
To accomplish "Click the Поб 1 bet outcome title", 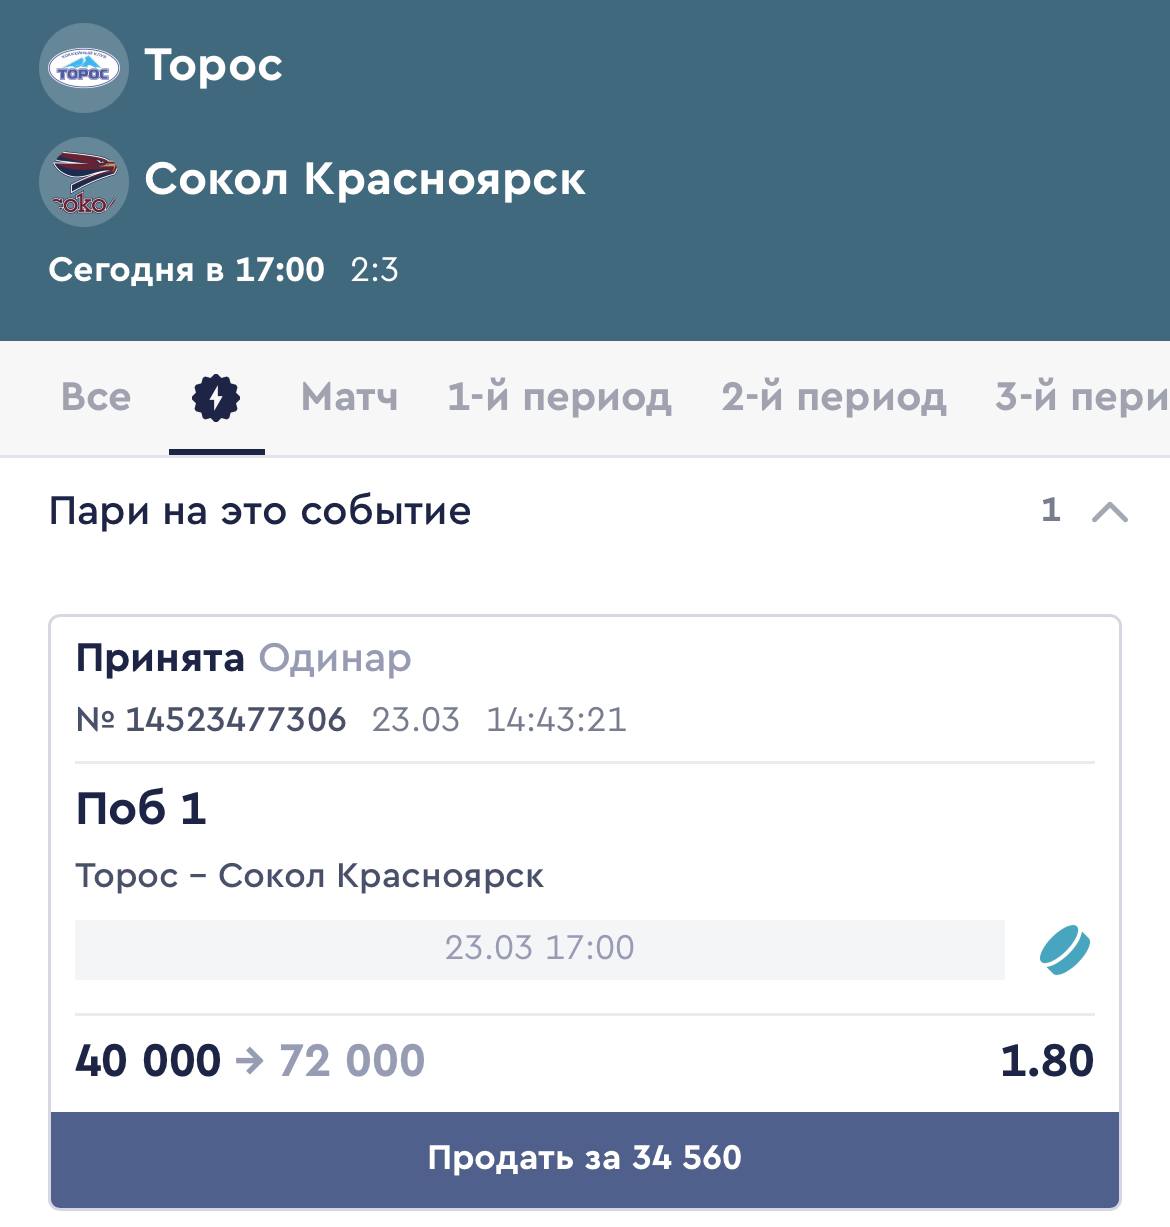I will pos(141,808).
